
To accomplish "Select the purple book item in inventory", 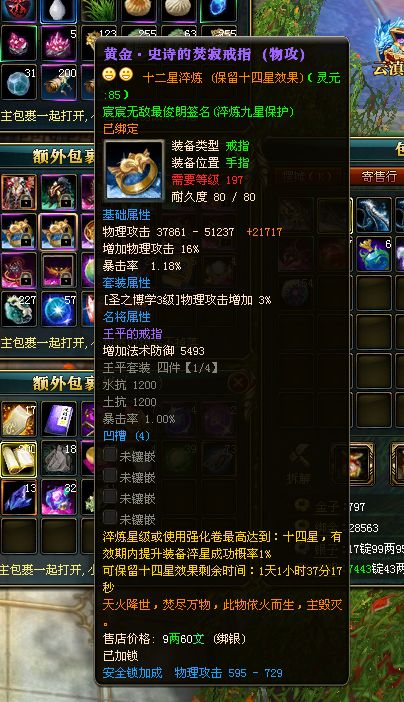I will pyautogui.click(x=59, y=419).
